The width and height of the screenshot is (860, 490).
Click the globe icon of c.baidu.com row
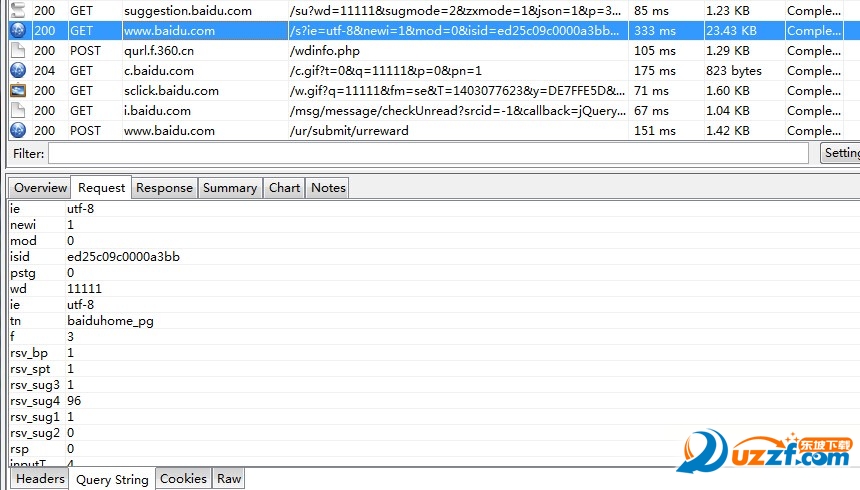(18, 70)
